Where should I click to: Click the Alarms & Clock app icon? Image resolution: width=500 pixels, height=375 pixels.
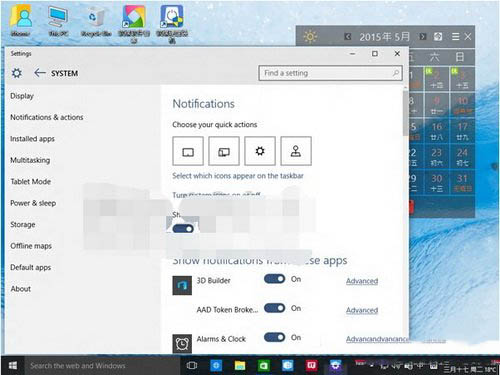click(x=182, y=343)
